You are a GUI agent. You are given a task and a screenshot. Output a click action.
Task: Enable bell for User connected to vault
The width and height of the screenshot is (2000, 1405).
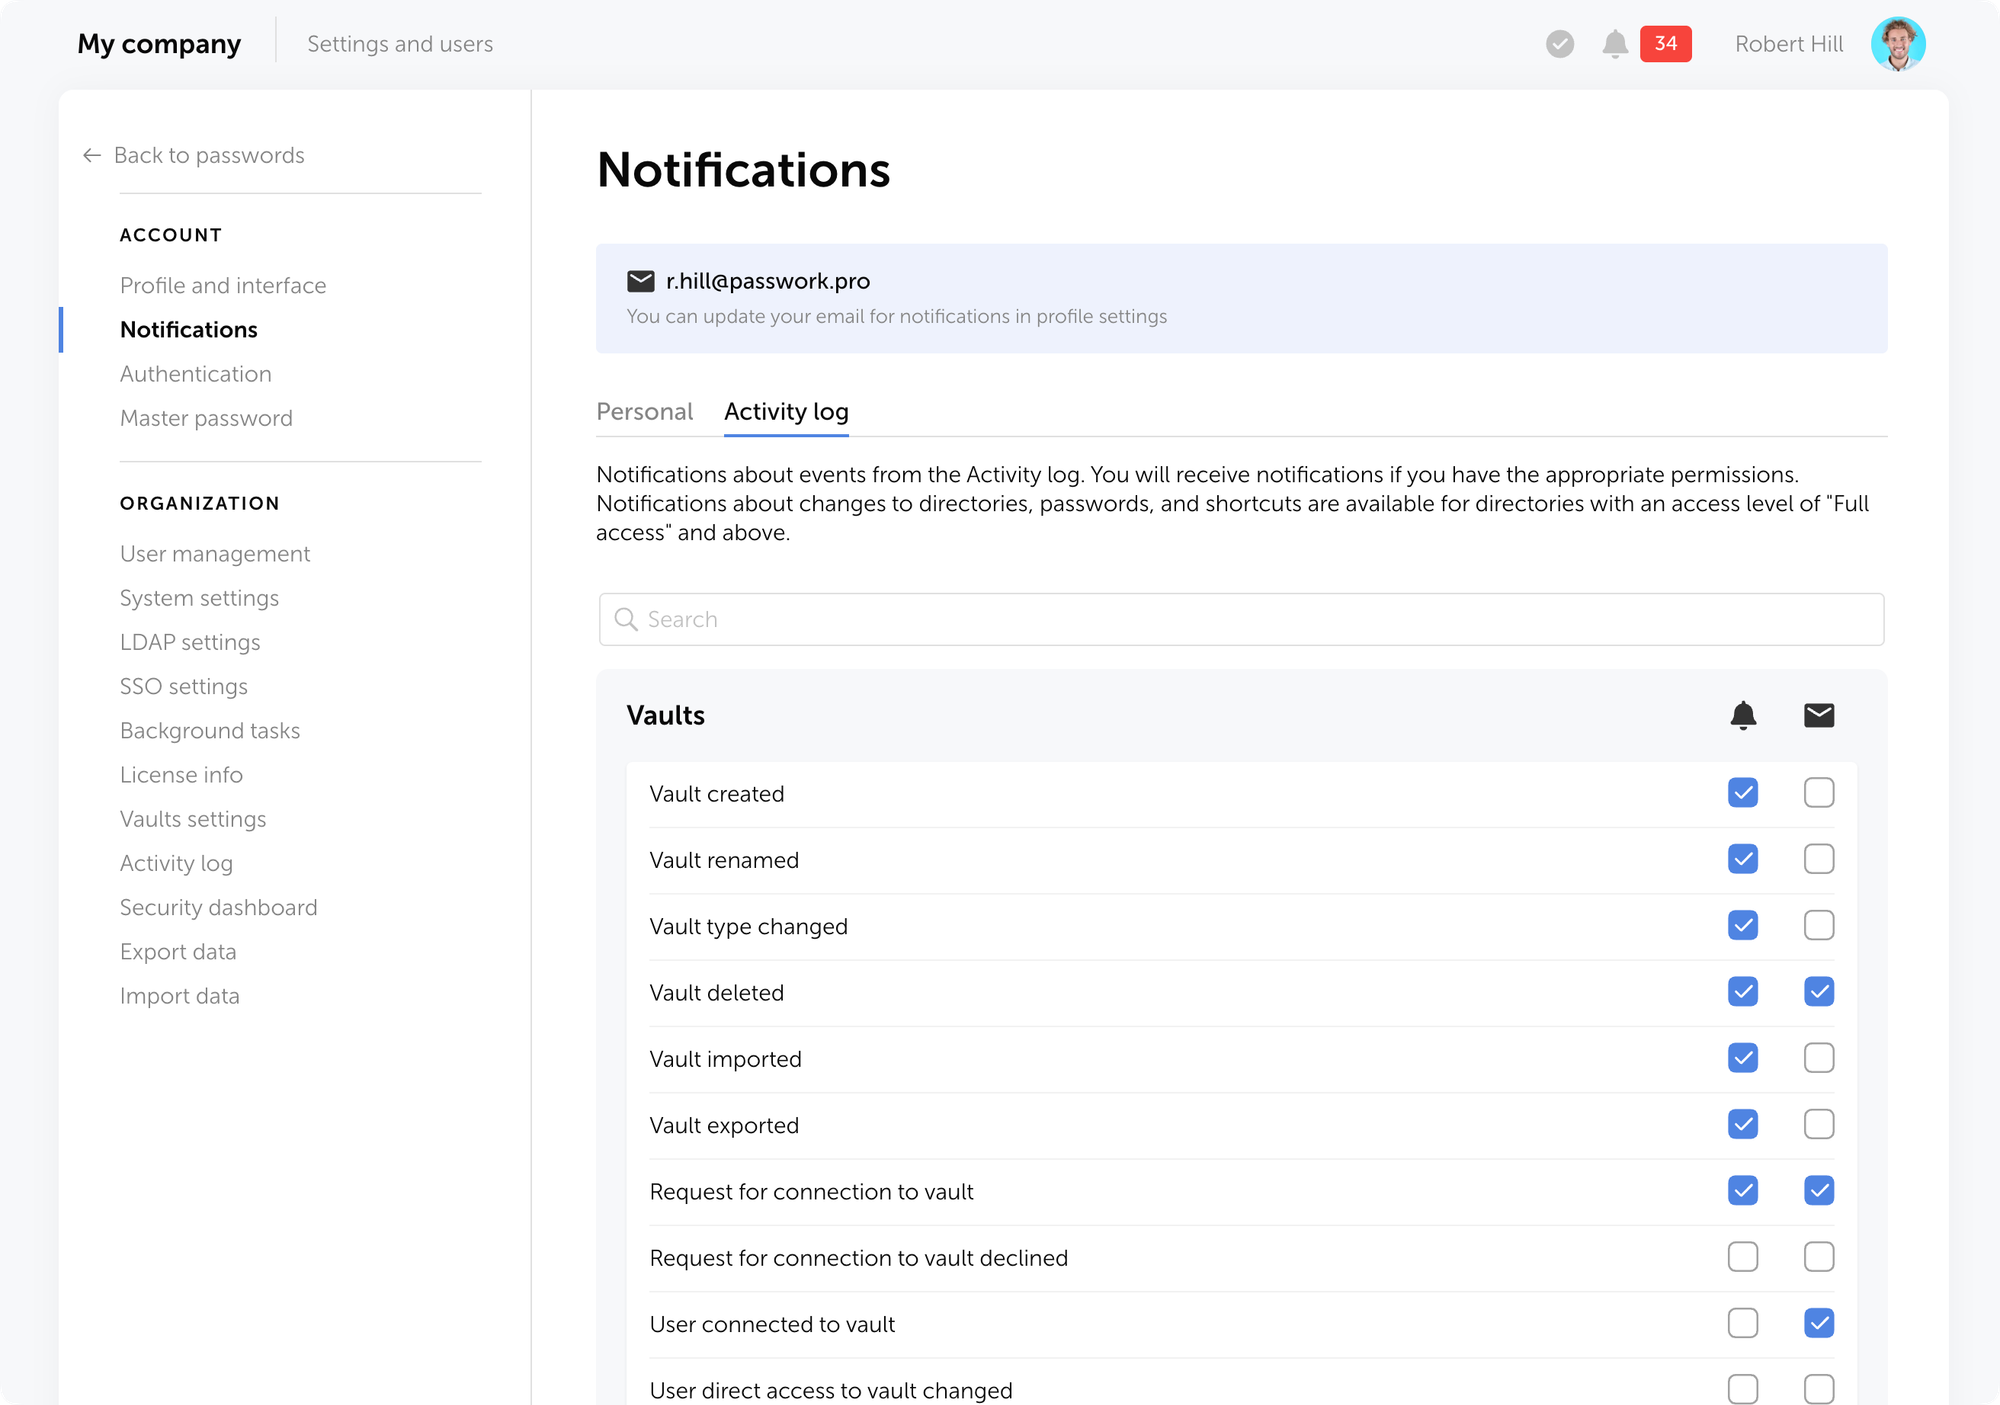[1742, 1323]
